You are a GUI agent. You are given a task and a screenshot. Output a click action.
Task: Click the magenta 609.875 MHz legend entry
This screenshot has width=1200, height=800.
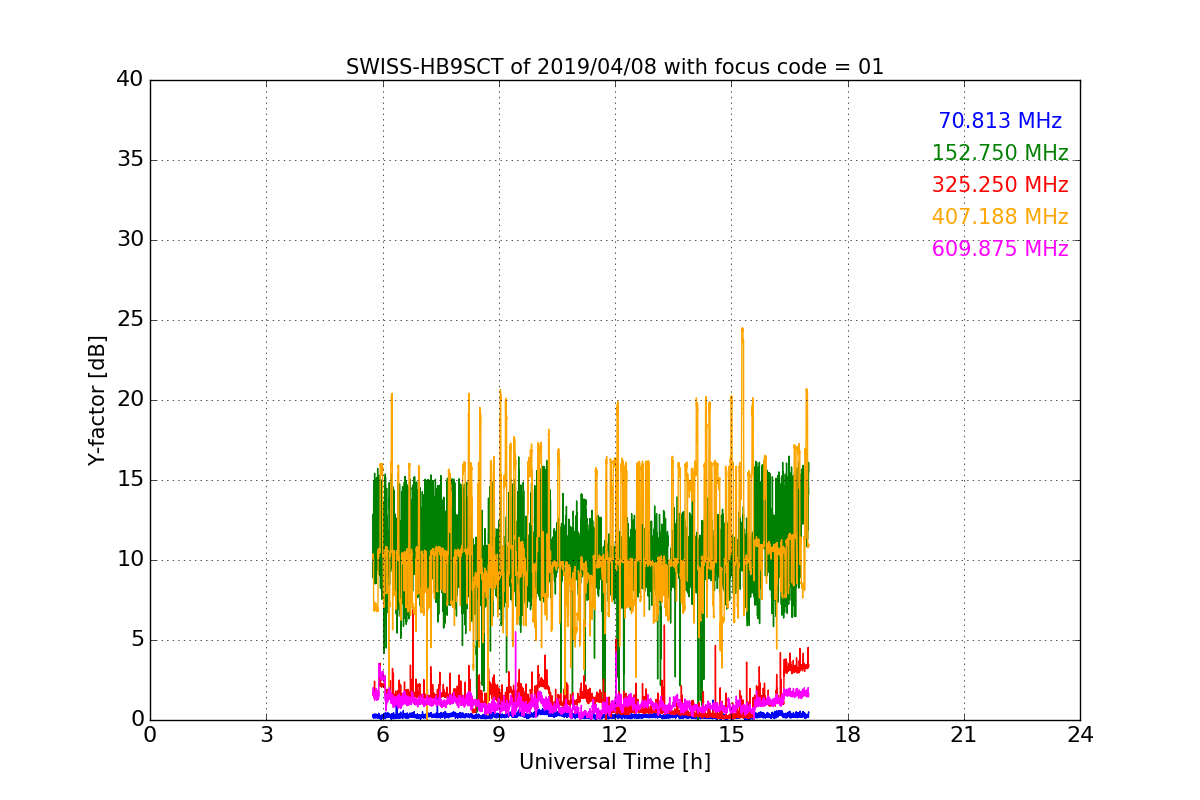point(999,249)
